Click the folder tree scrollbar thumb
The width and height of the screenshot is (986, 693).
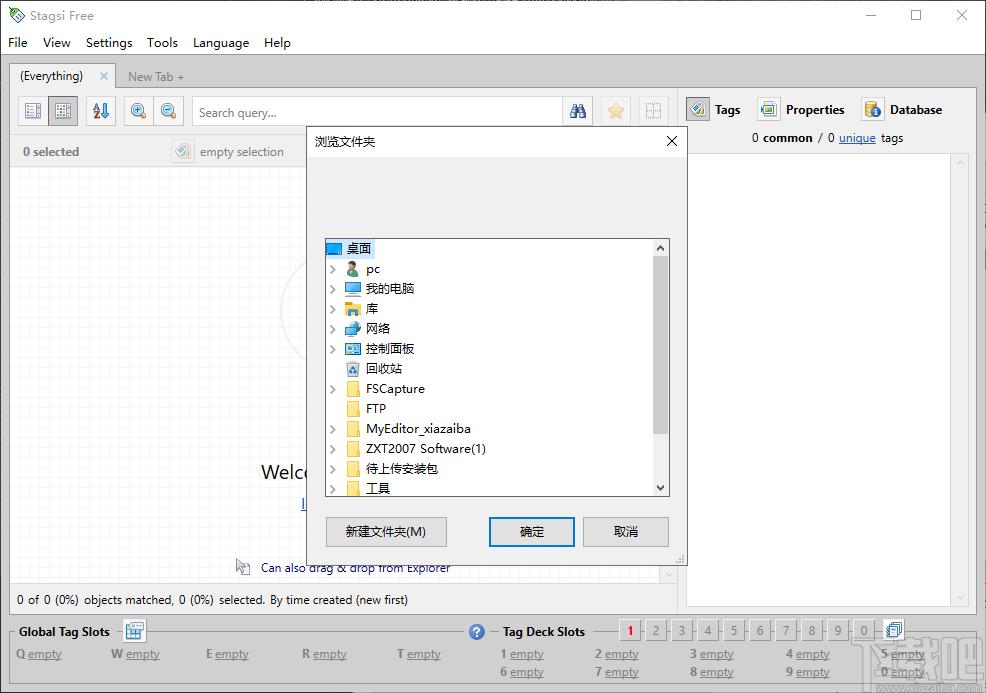click(660, 345)
